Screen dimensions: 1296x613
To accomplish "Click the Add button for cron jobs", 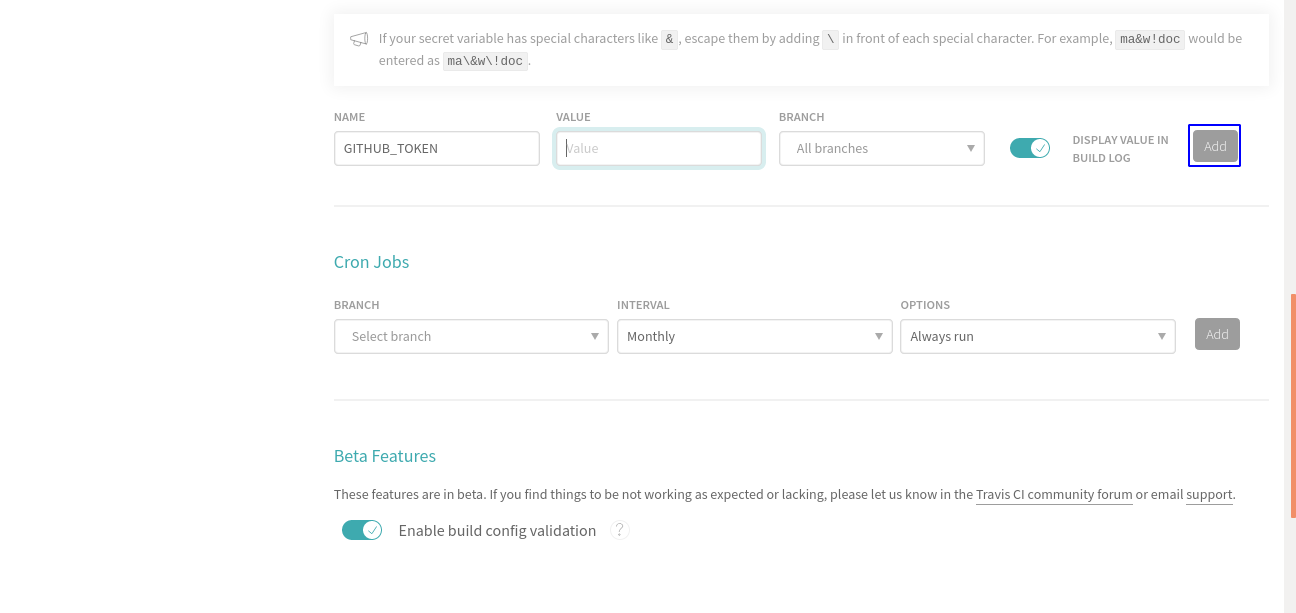I will [1217, 334].
